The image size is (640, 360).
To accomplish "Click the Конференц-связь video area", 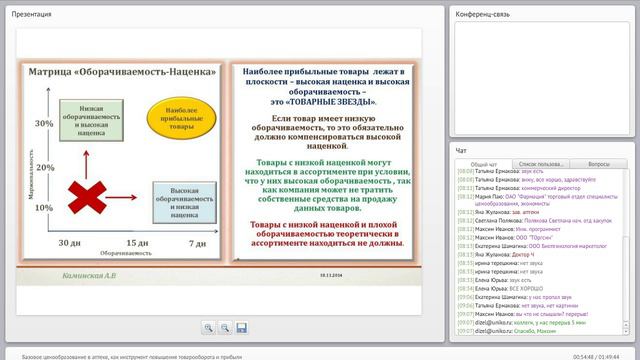I will point(542,78).
